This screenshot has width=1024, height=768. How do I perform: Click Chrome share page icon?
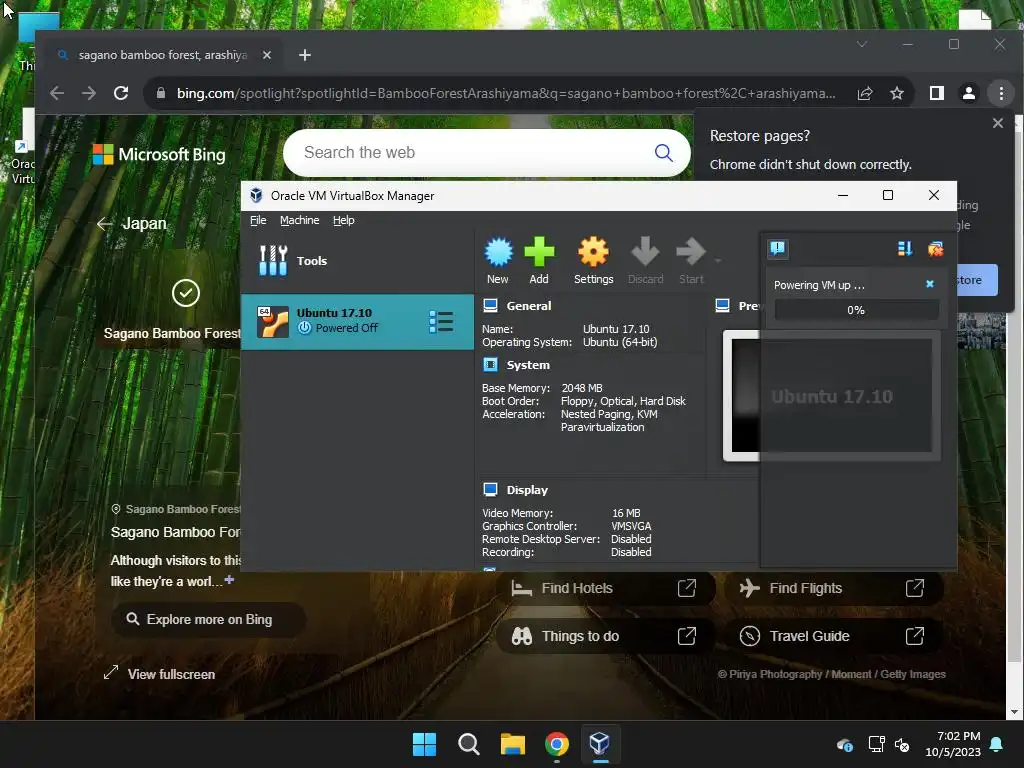pos(865,93)
